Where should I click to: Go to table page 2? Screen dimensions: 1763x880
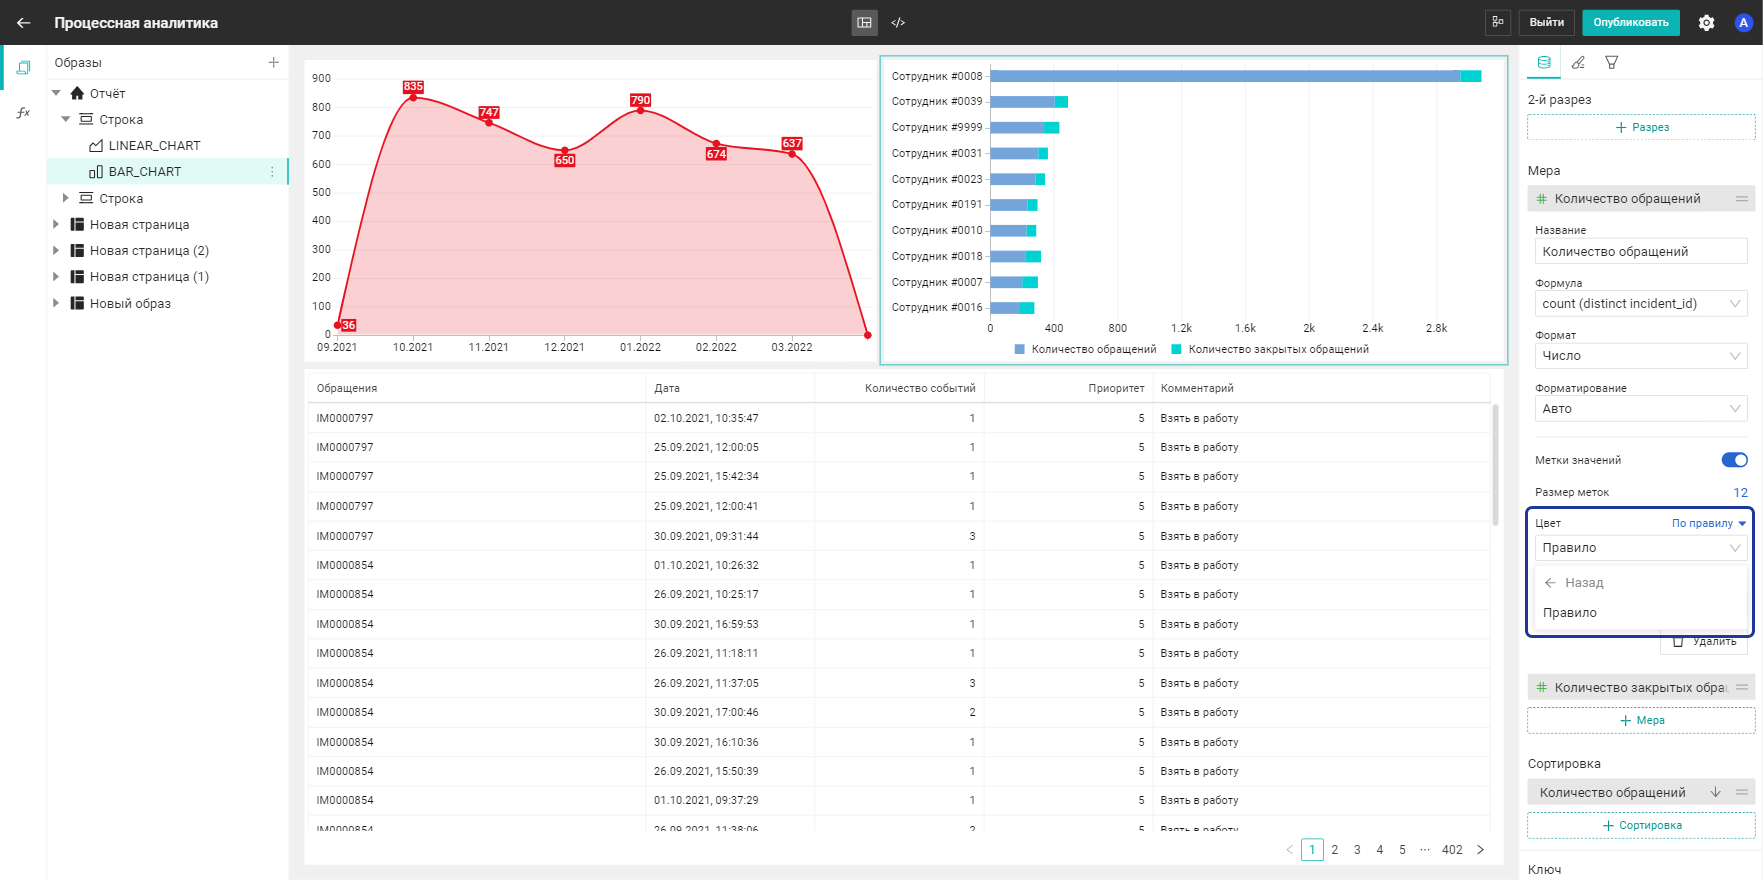1334,850
